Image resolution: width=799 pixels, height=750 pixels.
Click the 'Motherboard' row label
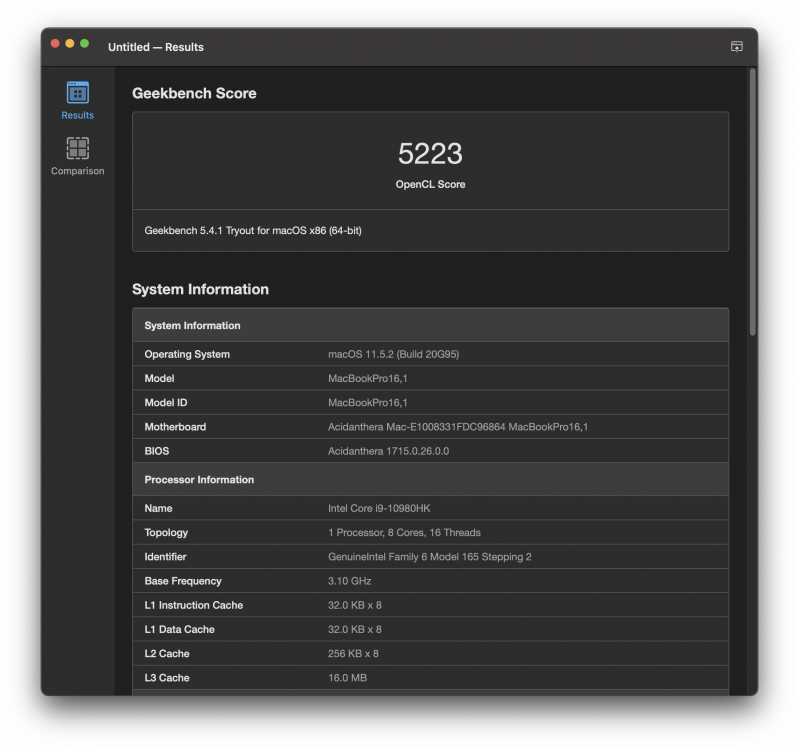175,427
